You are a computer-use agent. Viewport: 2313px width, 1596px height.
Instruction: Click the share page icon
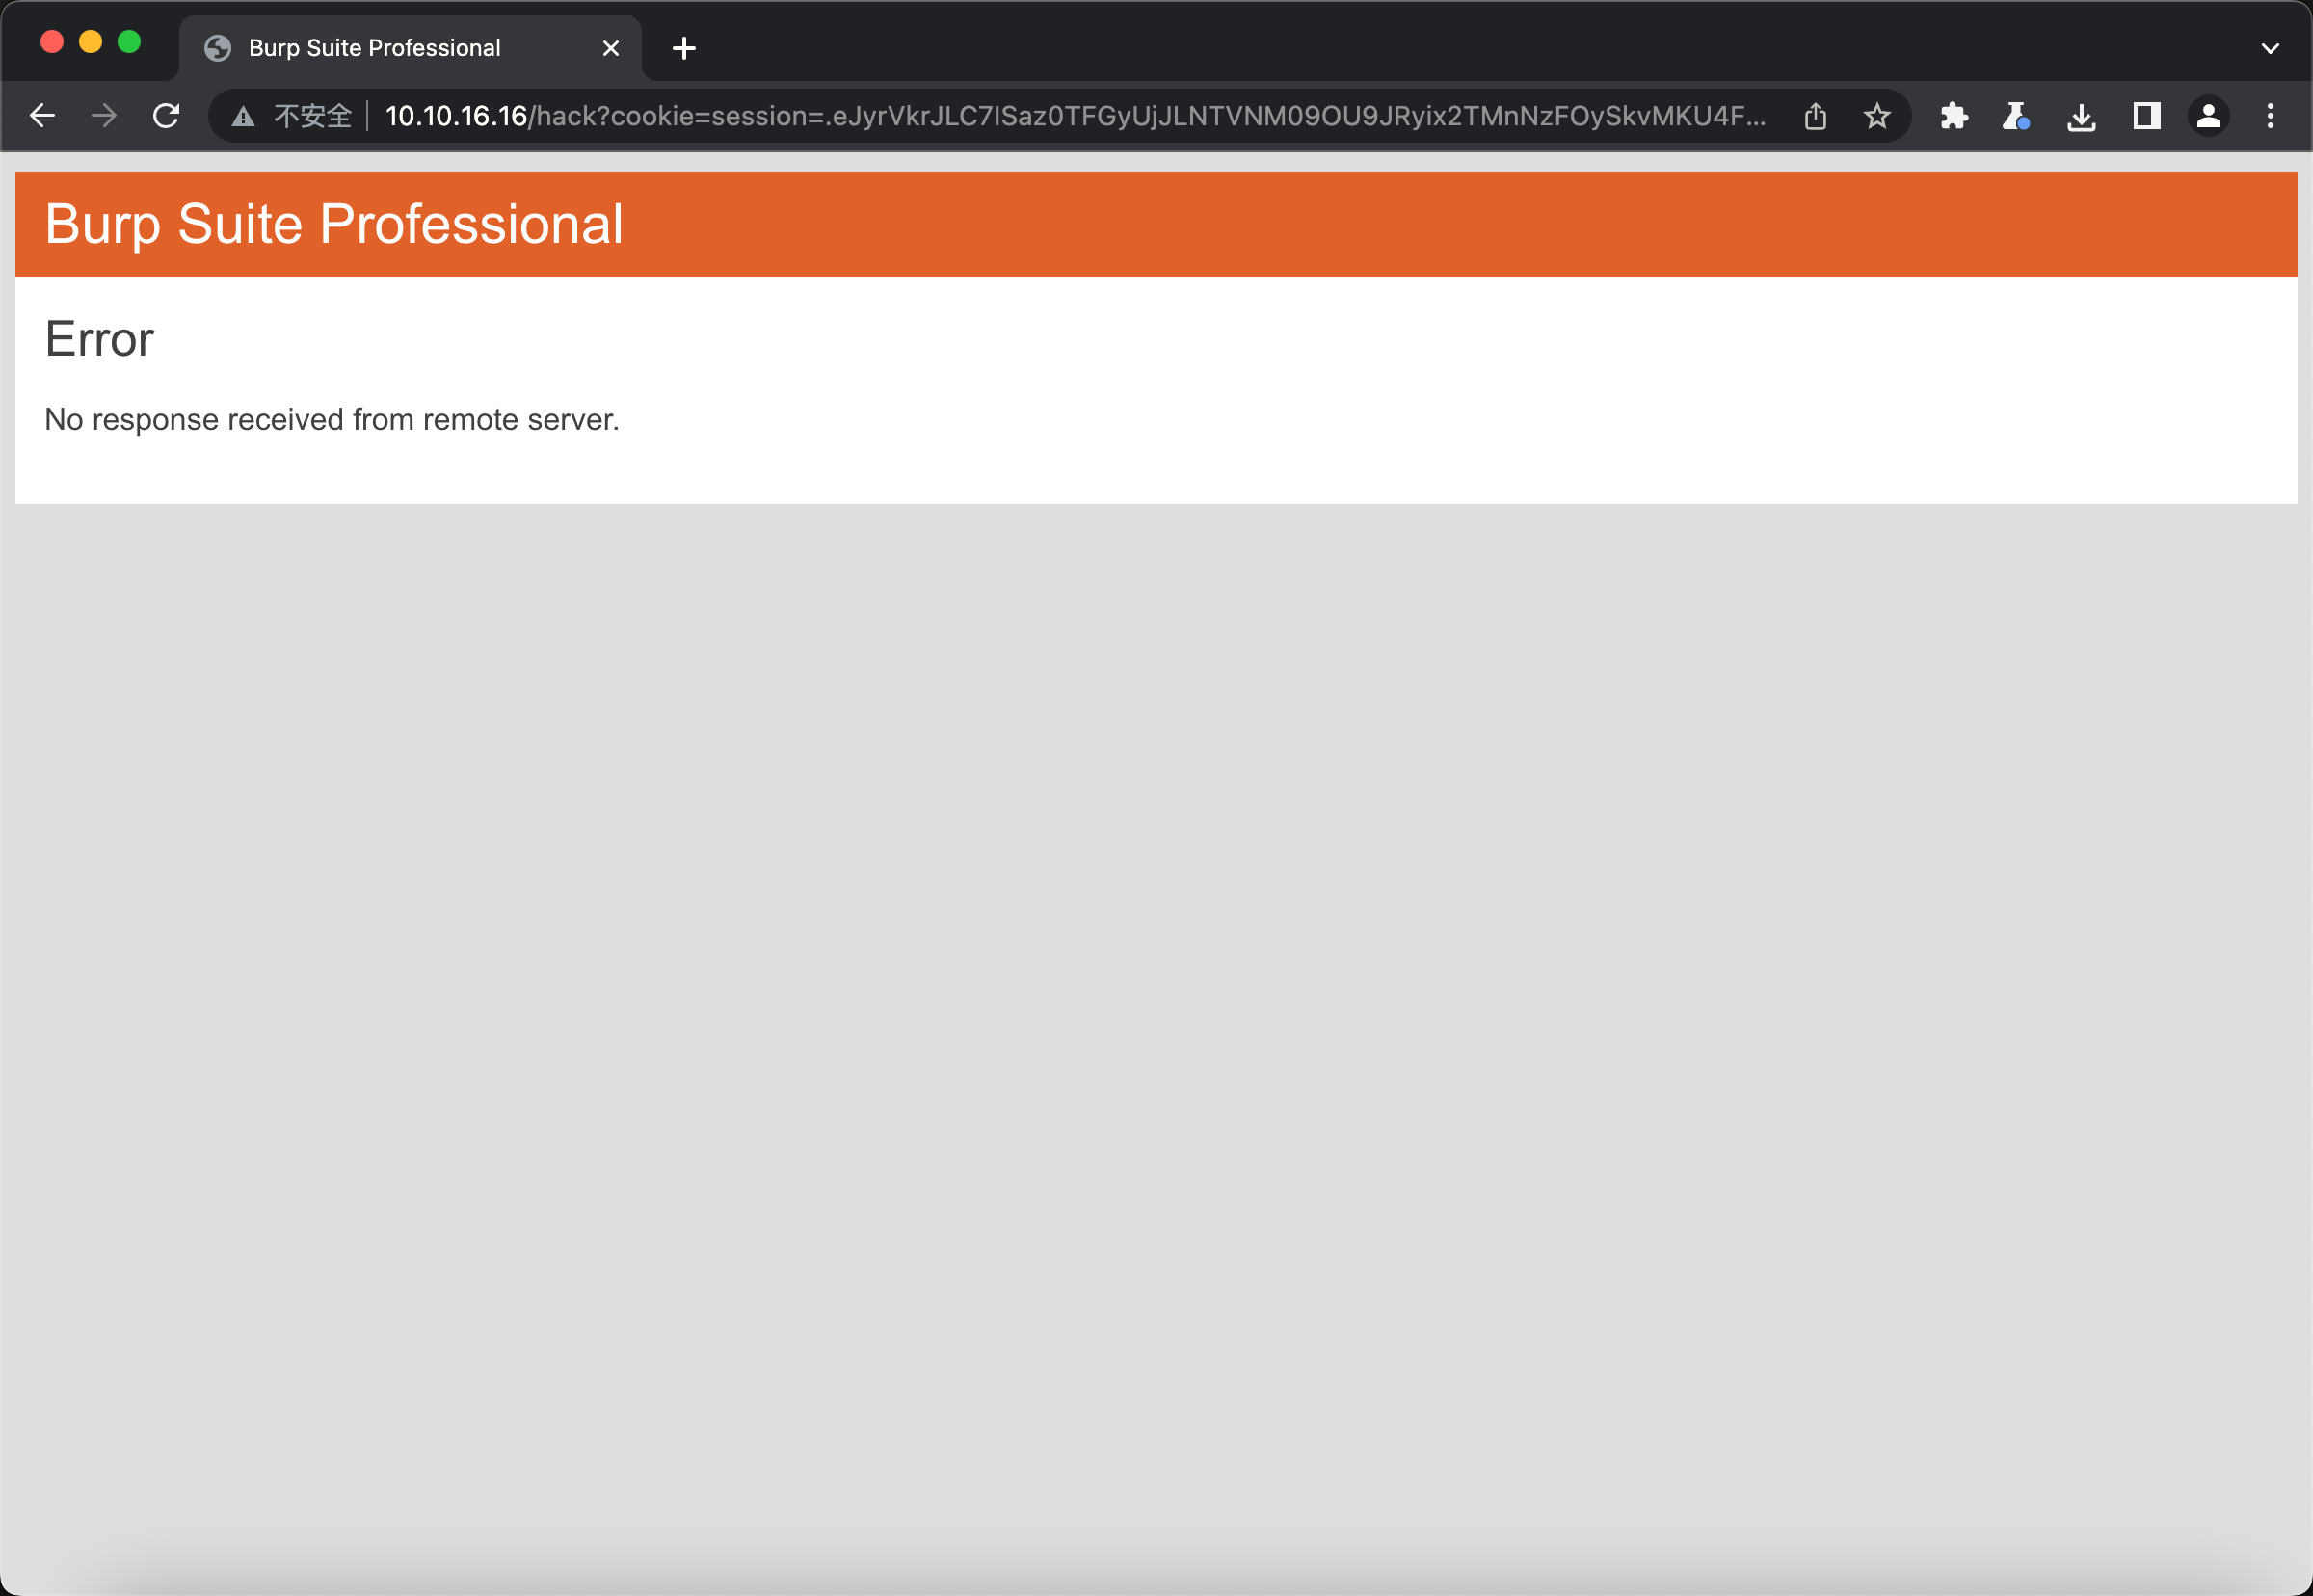tap(1815, 116)
